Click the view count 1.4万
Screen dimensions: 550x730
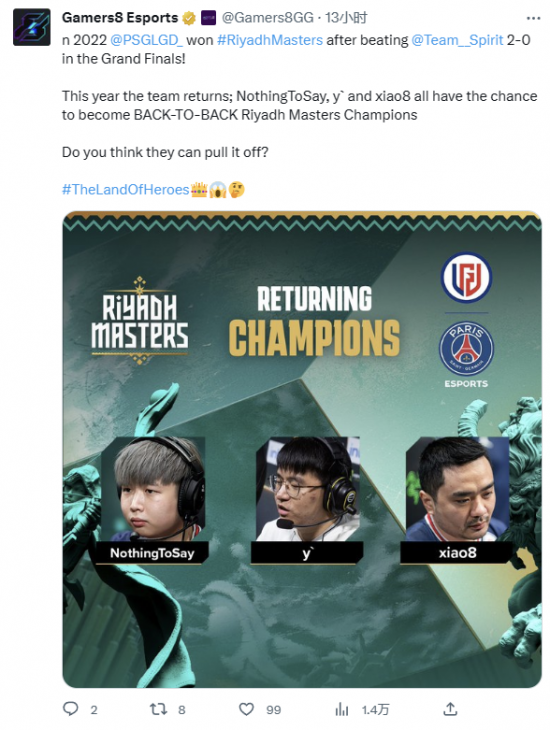(375, 710)
